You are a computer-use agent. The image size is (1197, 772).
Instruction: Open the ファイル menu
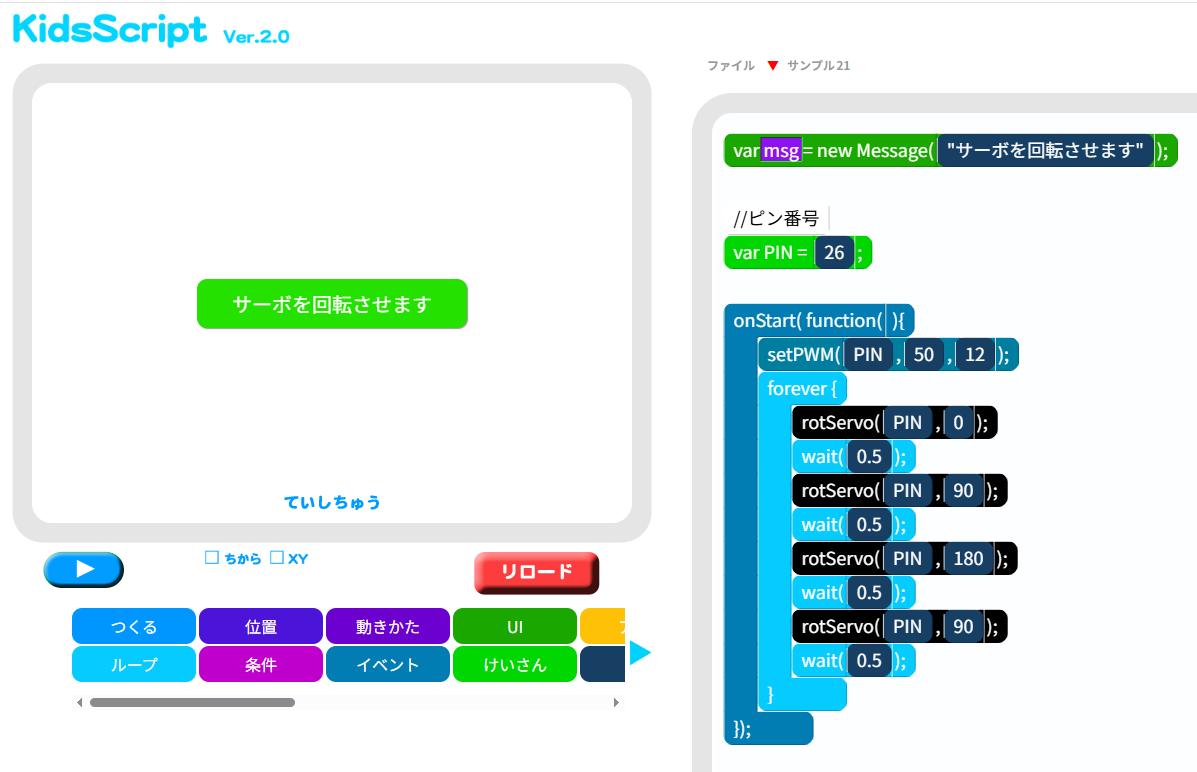(731, 66)
